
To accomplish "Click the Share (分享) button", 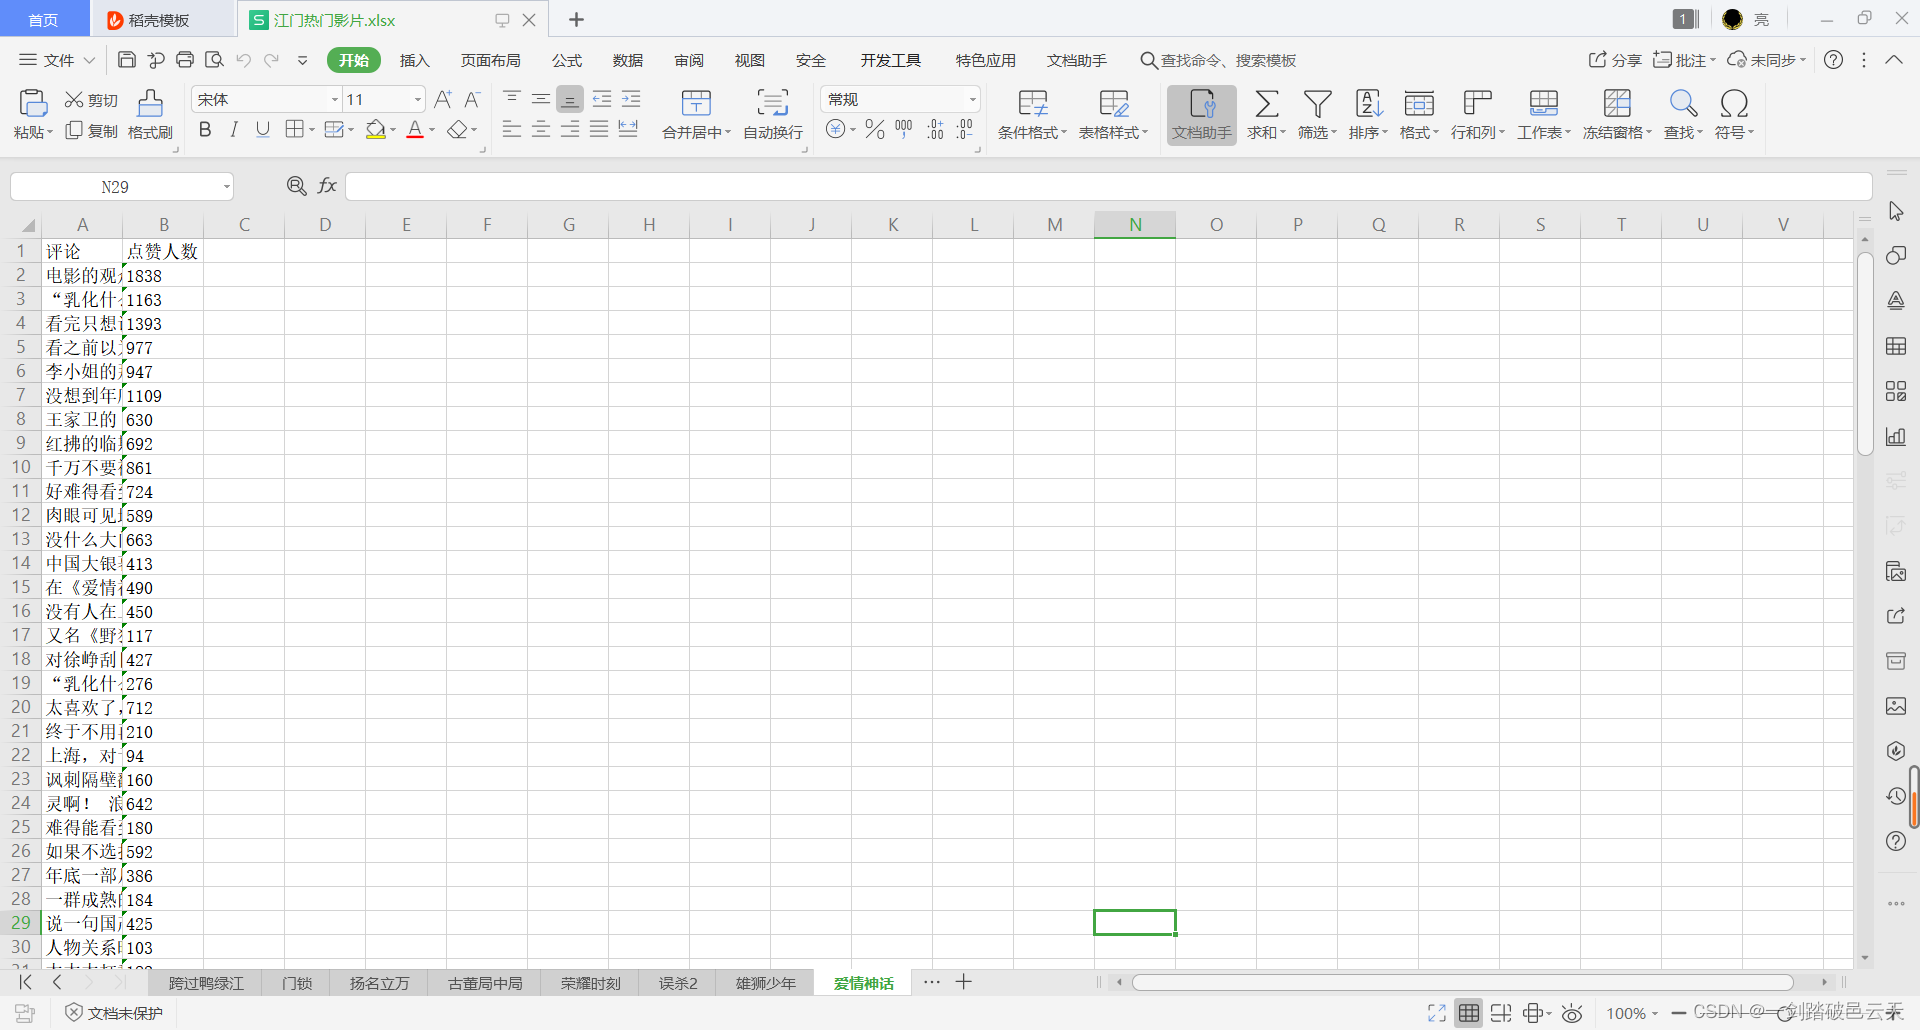I will click(x=1615, y=60).
